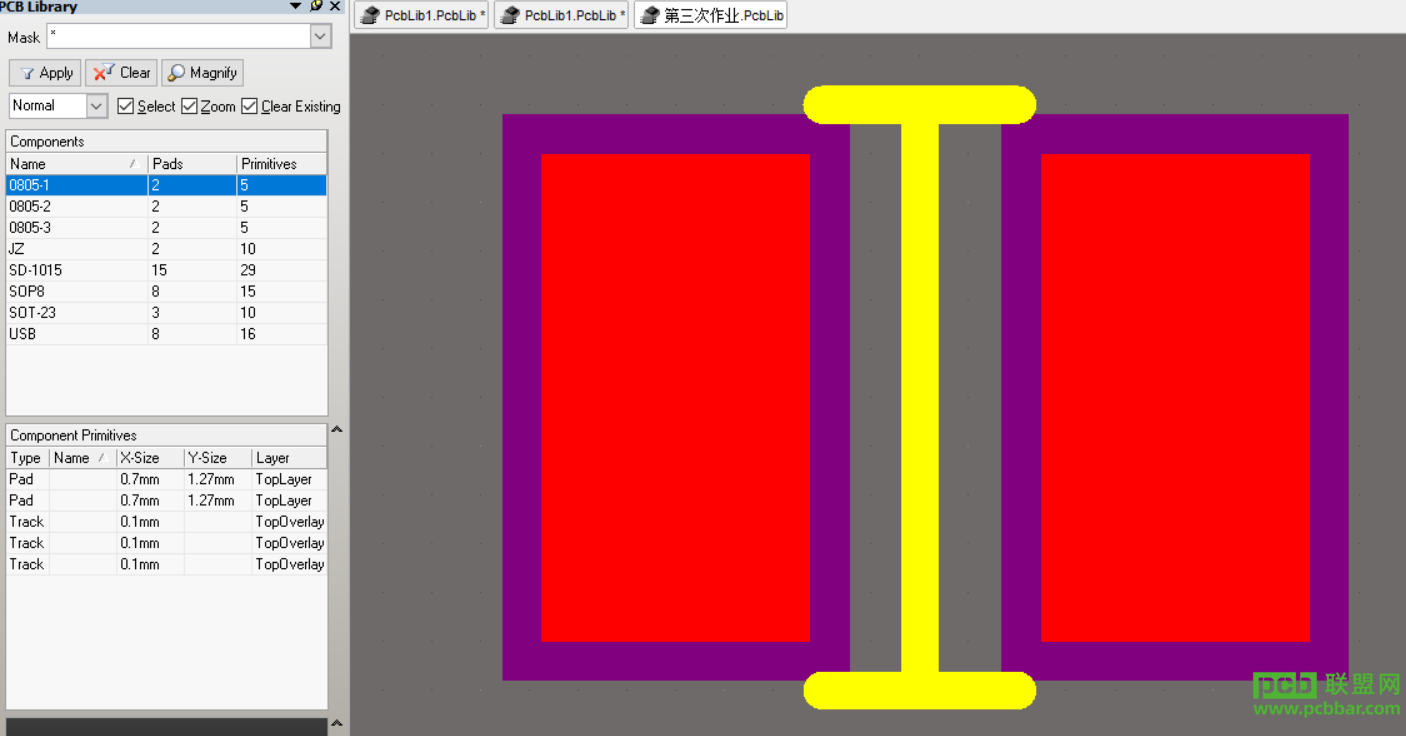Open PCB Library panel options arrow
Image resolution: width=1406 pixels, height=736 pixels.
point(295,6)
